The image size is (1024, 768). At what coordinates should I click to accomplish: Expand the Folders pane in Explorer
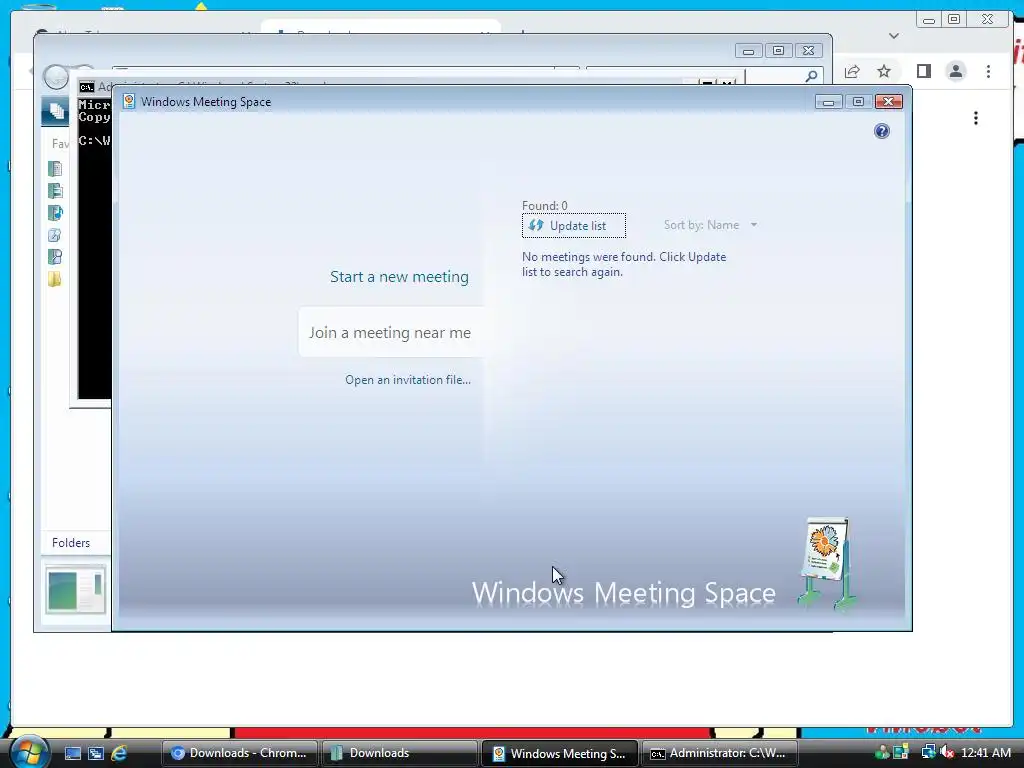click(x=71, y=543)
